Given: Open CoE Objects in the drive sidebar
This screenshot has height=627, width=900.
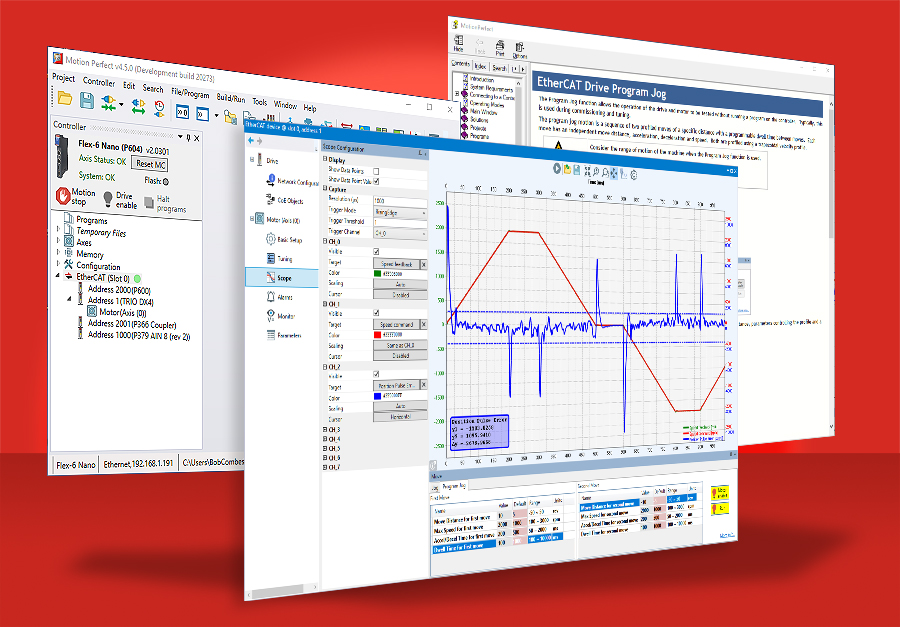Looking at the screenshot, I should pos(285,200).
